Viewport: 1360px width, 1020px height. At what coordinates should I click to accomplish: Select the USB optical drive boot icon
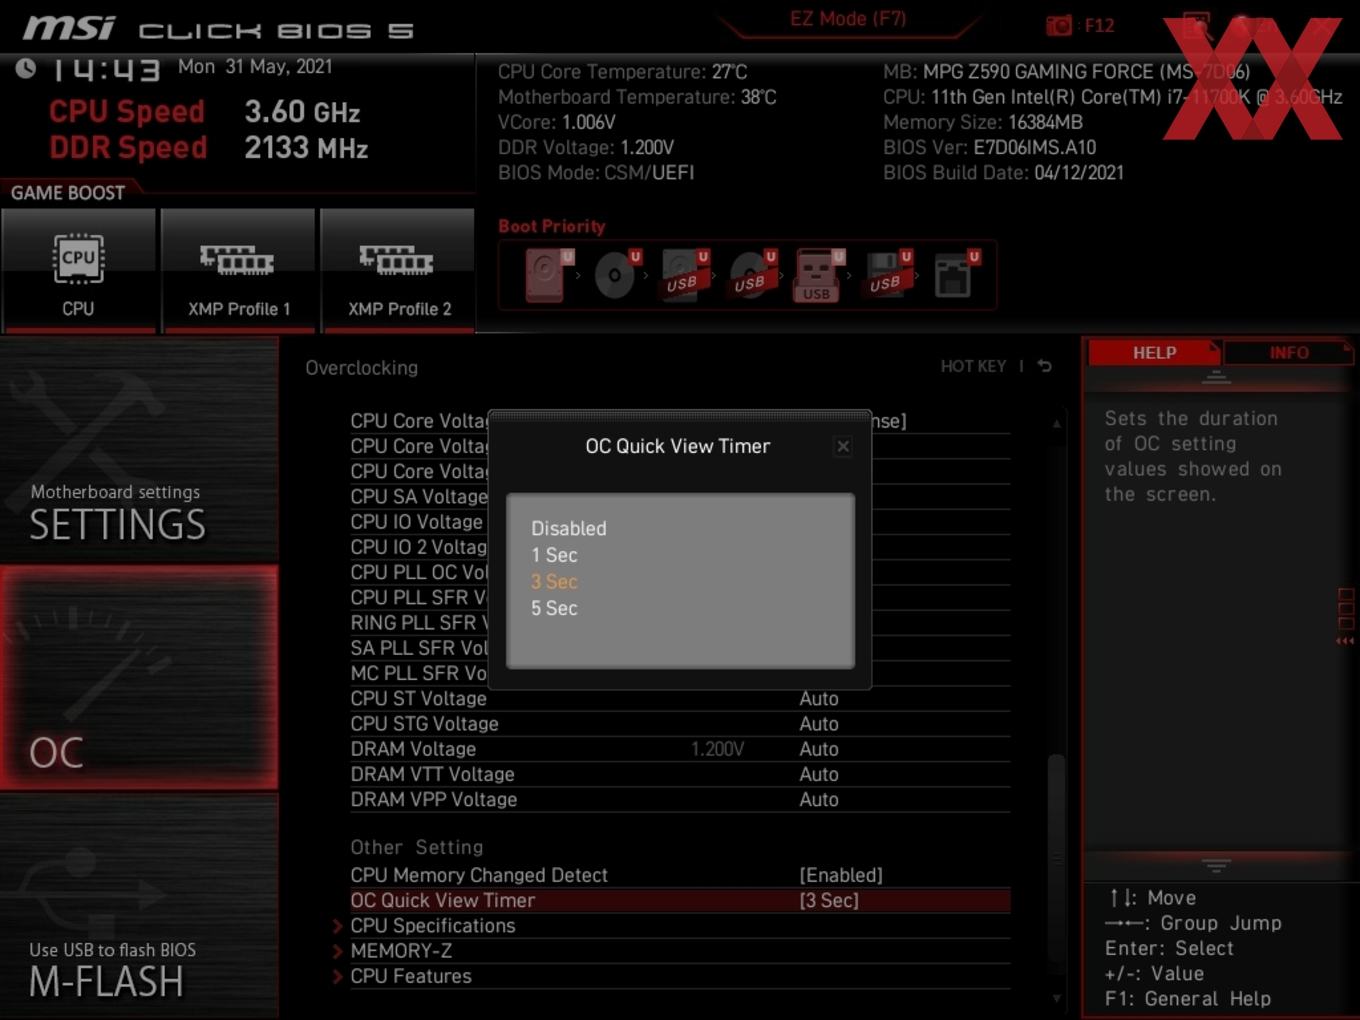752,275
